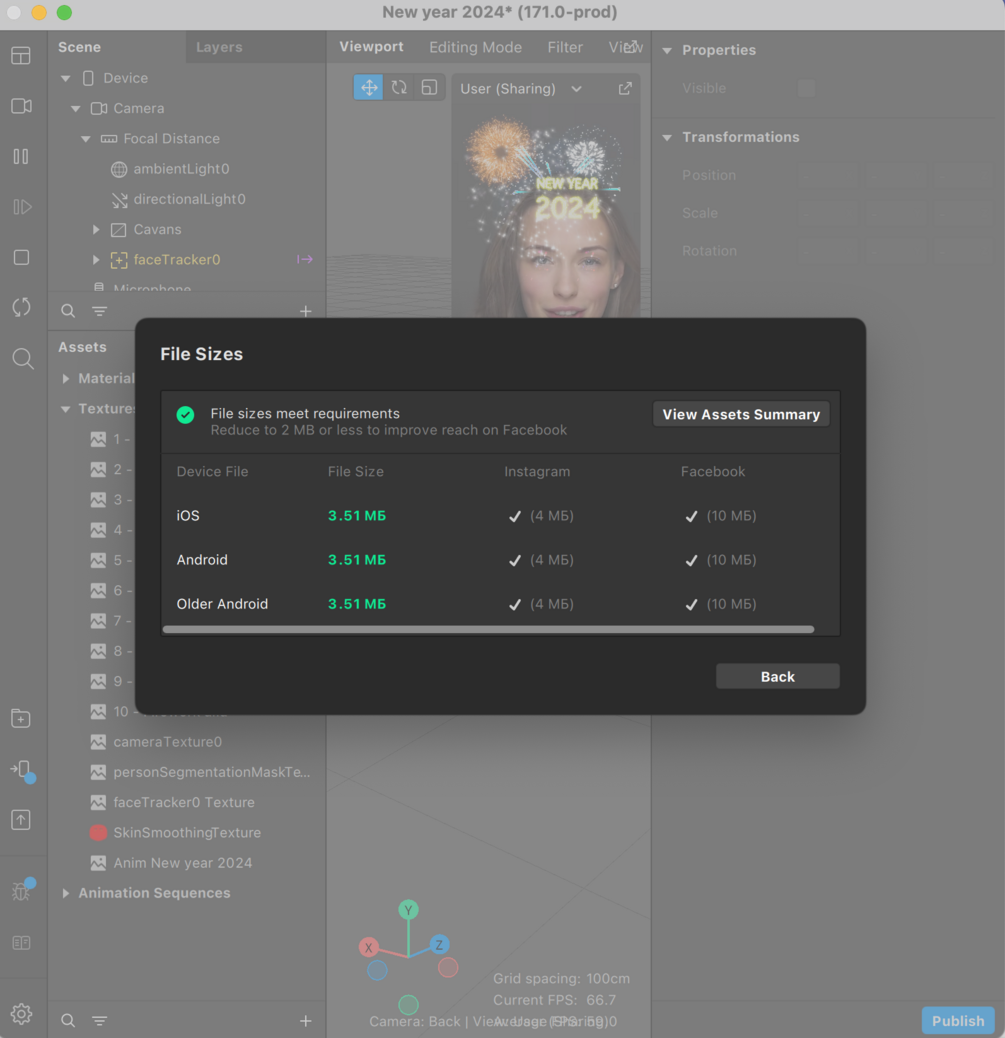Click the pause icon in left sidebar
This screenshot has width=1005, height=1038.
pyautogui.click(x=21, y=156)
